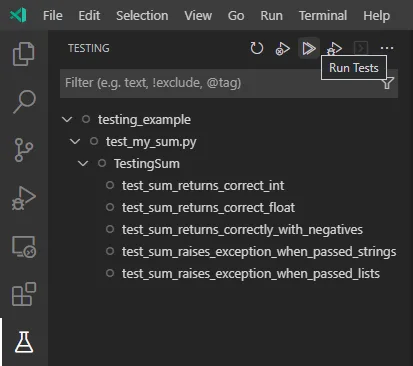Open the Selection menu
The width and height of the screenshot is (413, 366).
click(142, 15)
